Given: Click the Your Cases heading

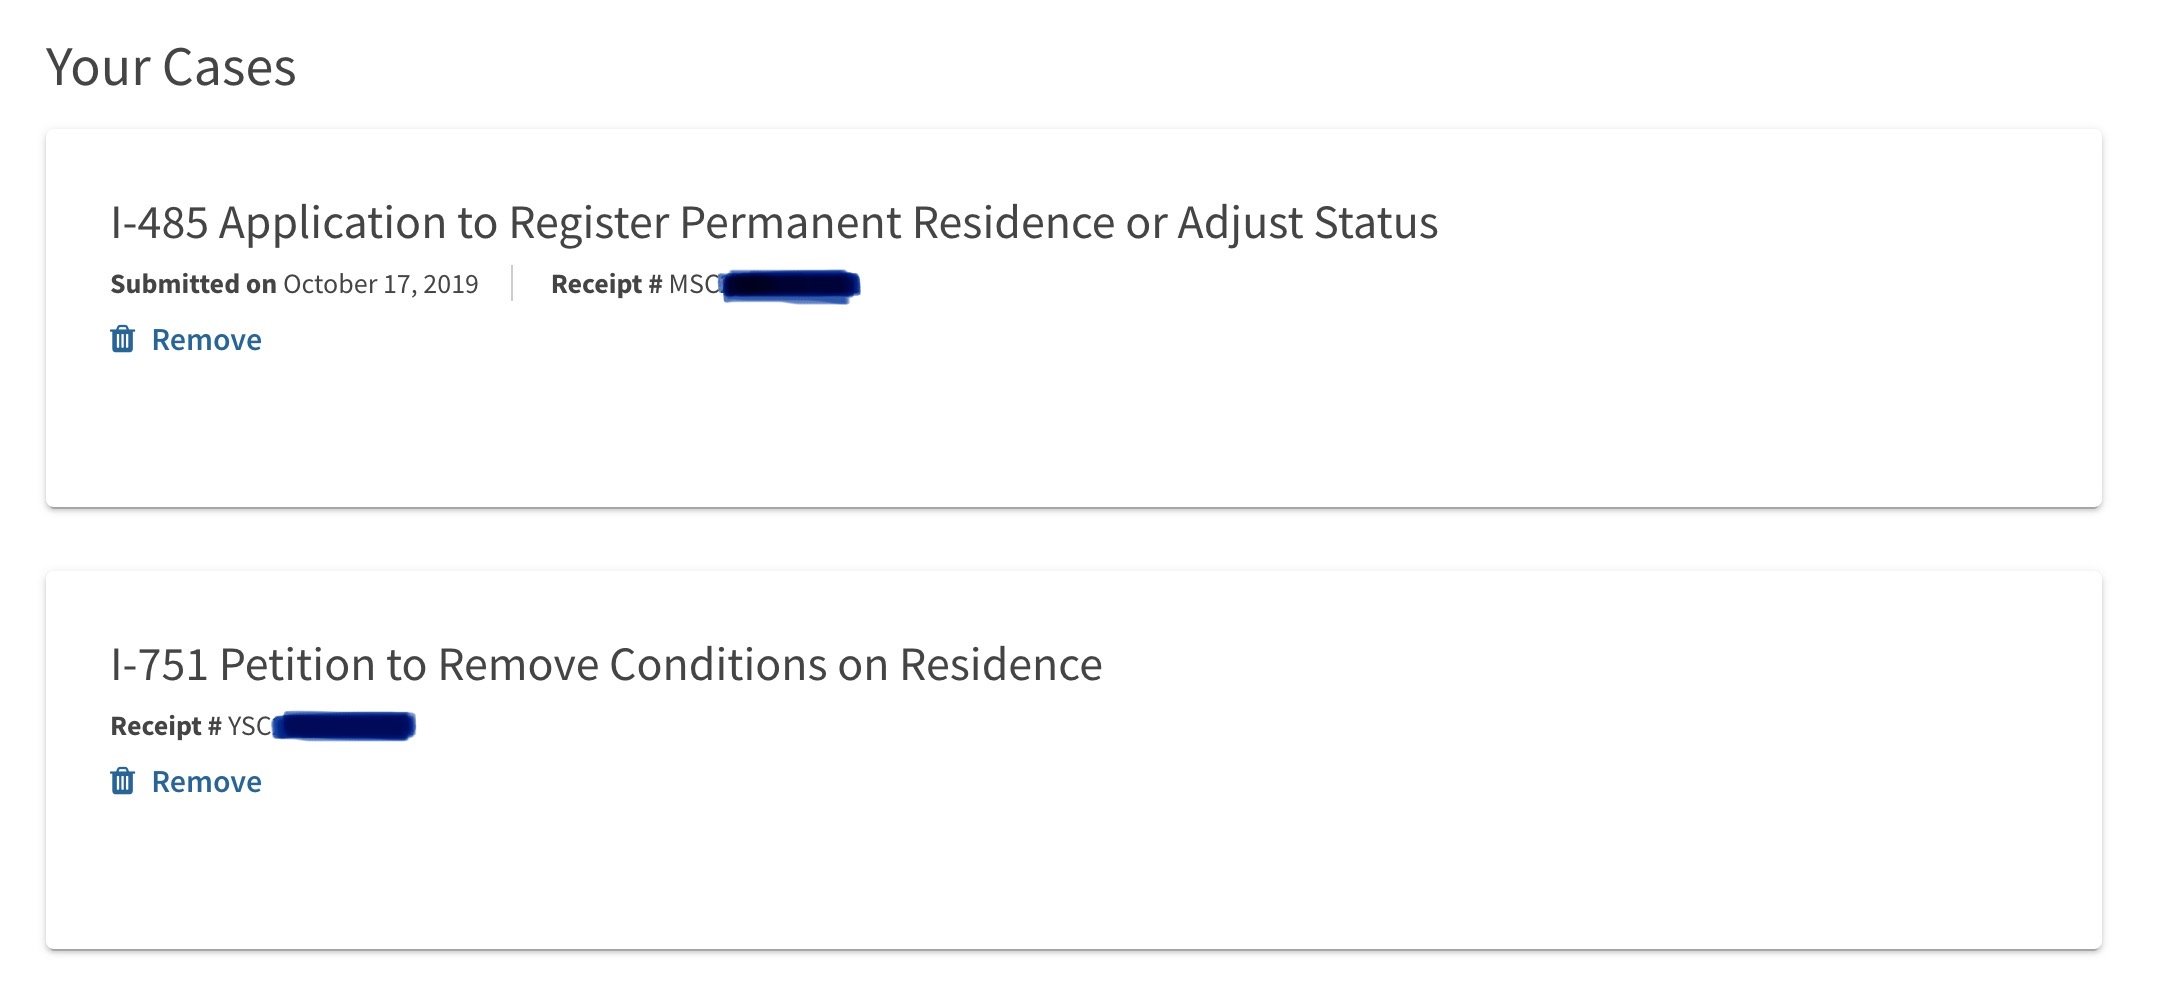Looking at the screenshot, I should 171,68.
